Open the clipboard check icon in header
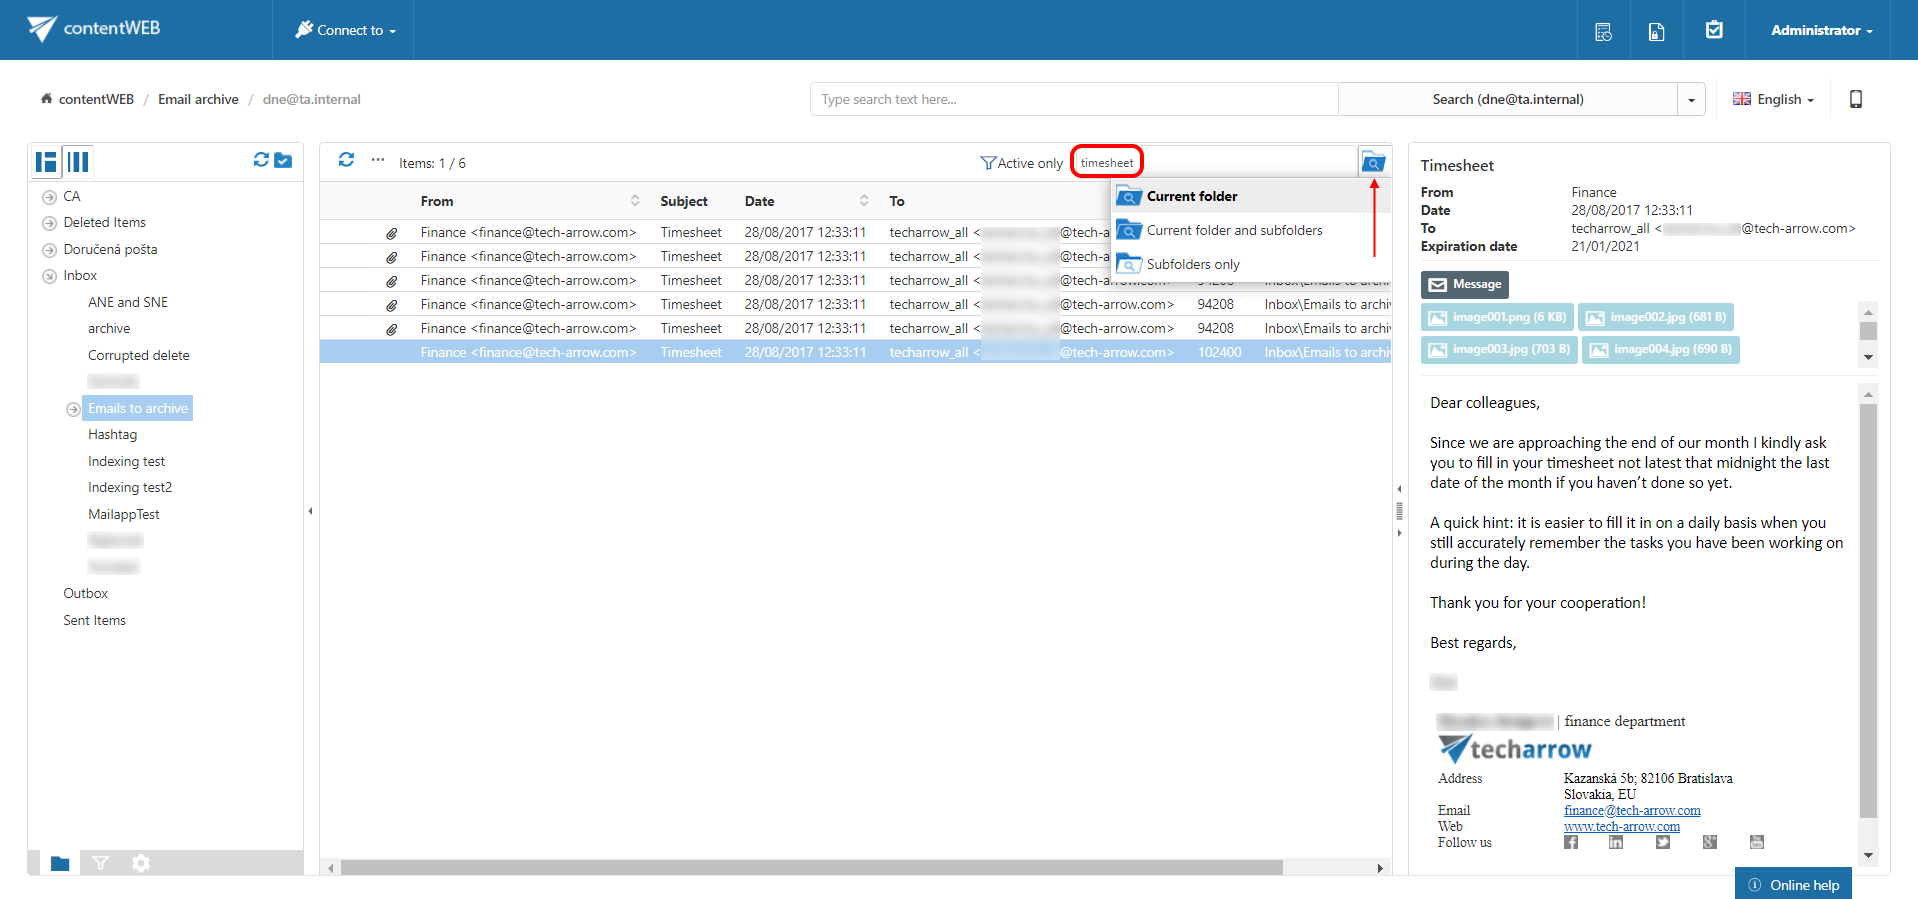Screen dimensions: 1918x899 coord(1714,30)
